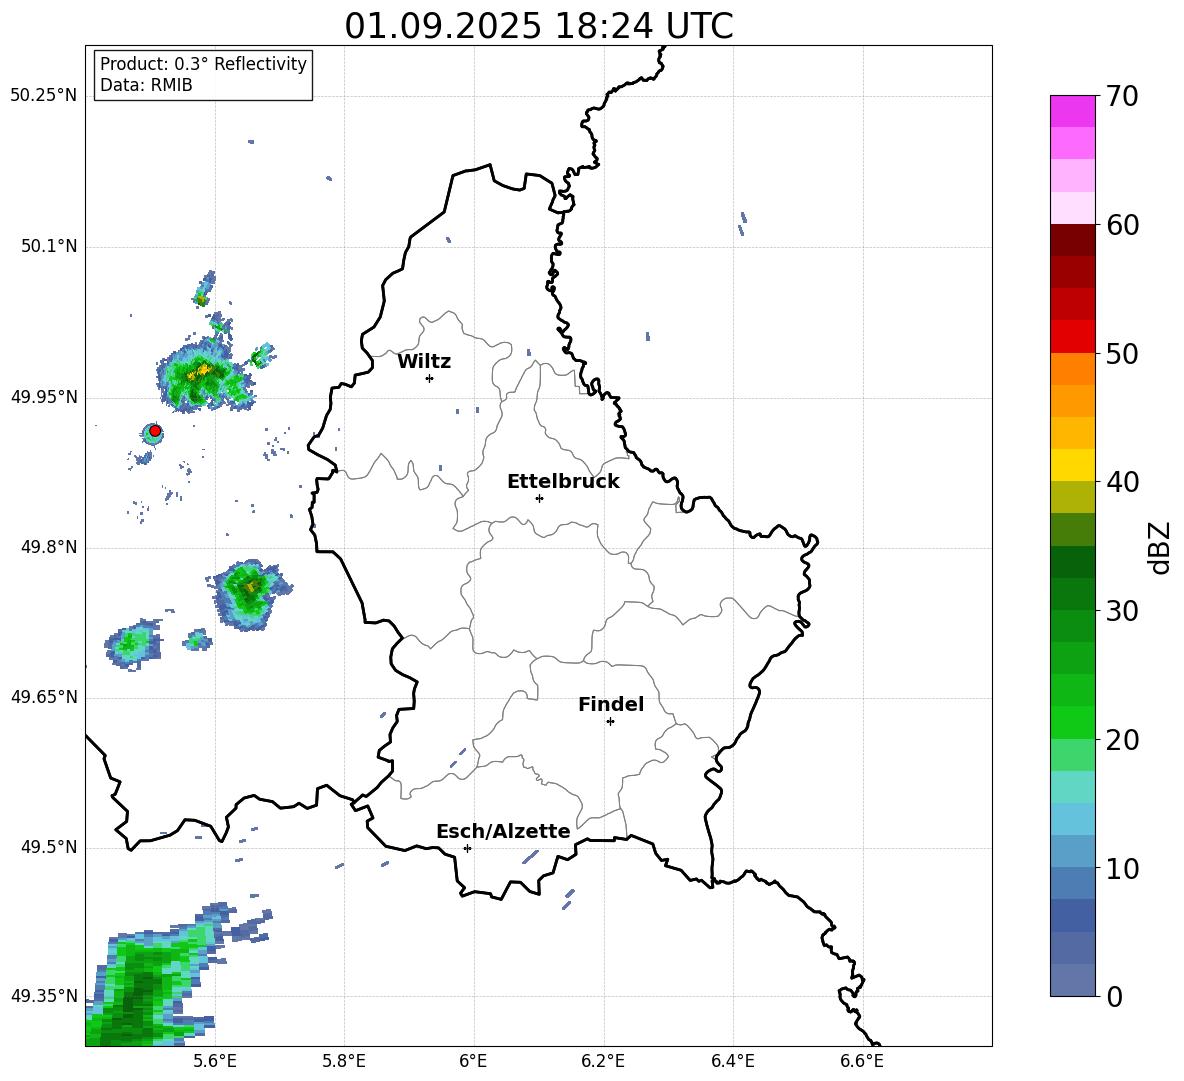
Task: Click the 40 dBZ colorbar label
Action: (1121, 482)
